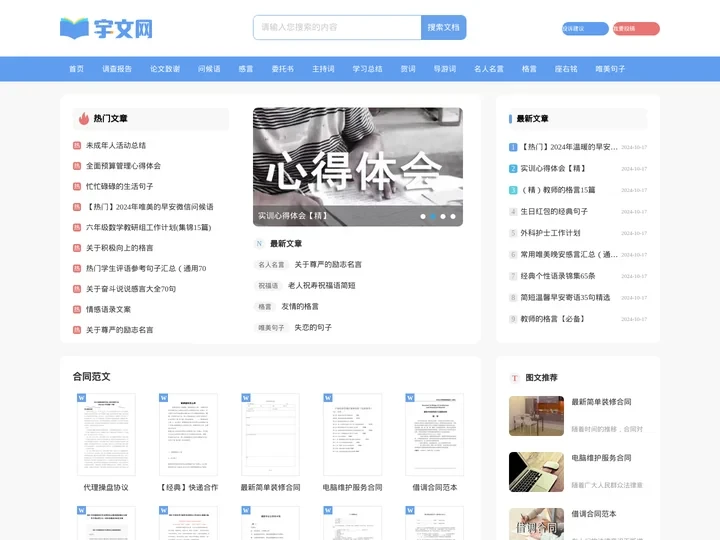
Task: Click the N icon beside the center 最新文章 heading
Action: click(259, 243)
